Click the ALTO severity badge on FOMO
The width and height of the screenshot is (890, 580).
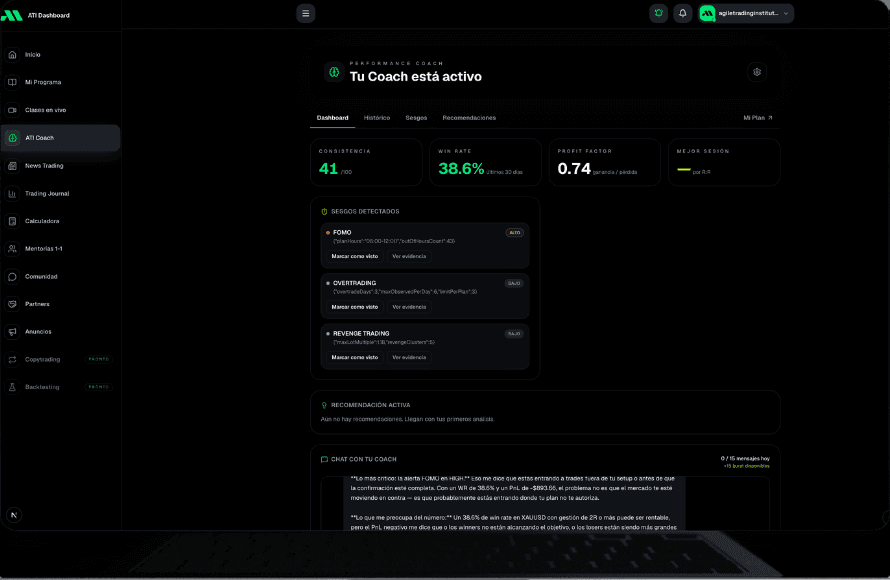pos(514,233)
